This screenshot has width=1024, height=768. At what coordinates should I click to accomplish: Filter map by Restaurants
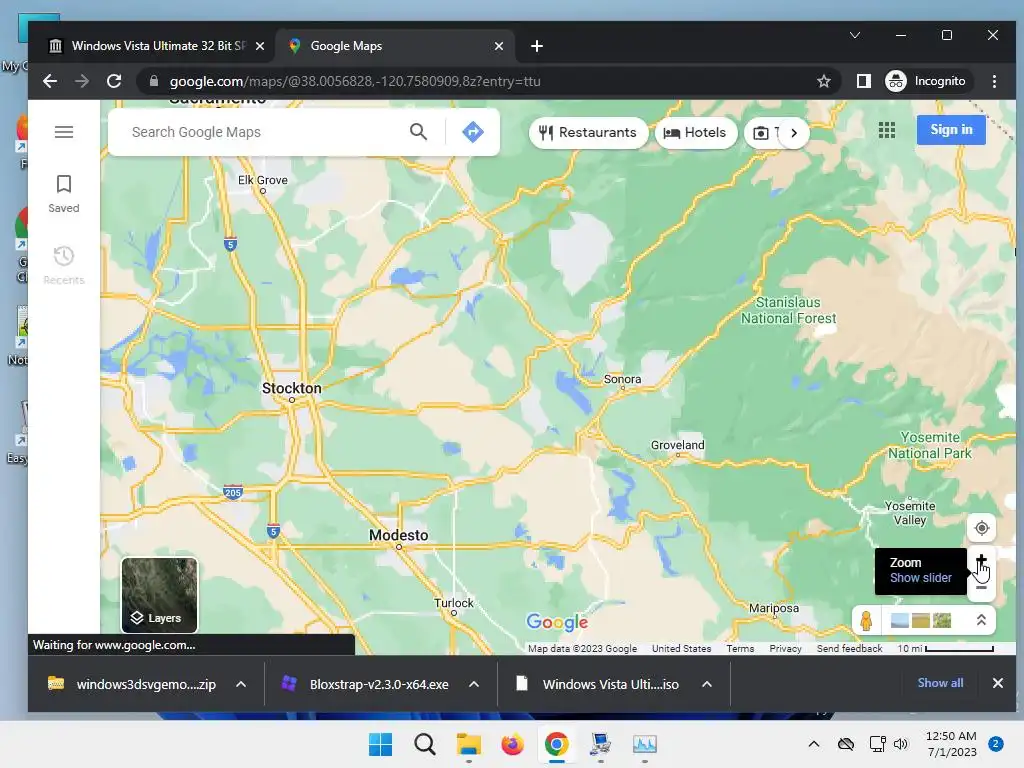click(x=588, y=133)
